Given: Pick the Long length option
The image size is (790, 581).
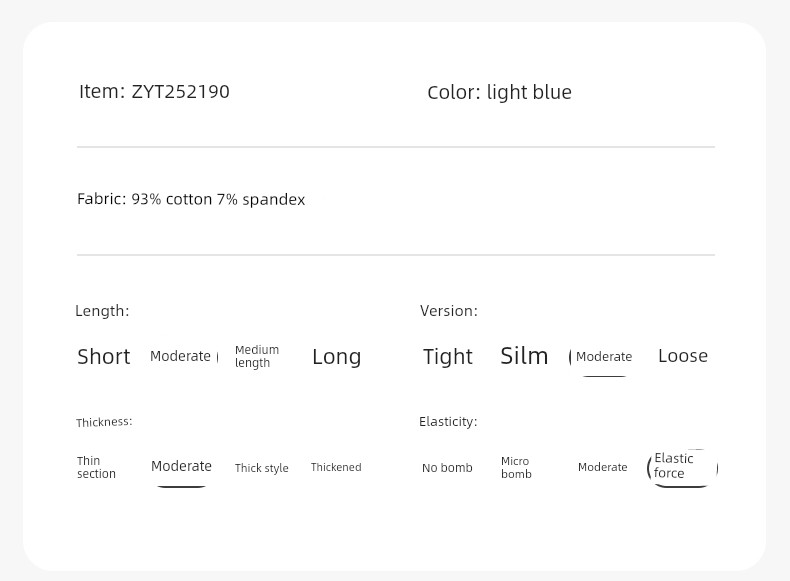Looking at the screenshot, I should [337, 357].
